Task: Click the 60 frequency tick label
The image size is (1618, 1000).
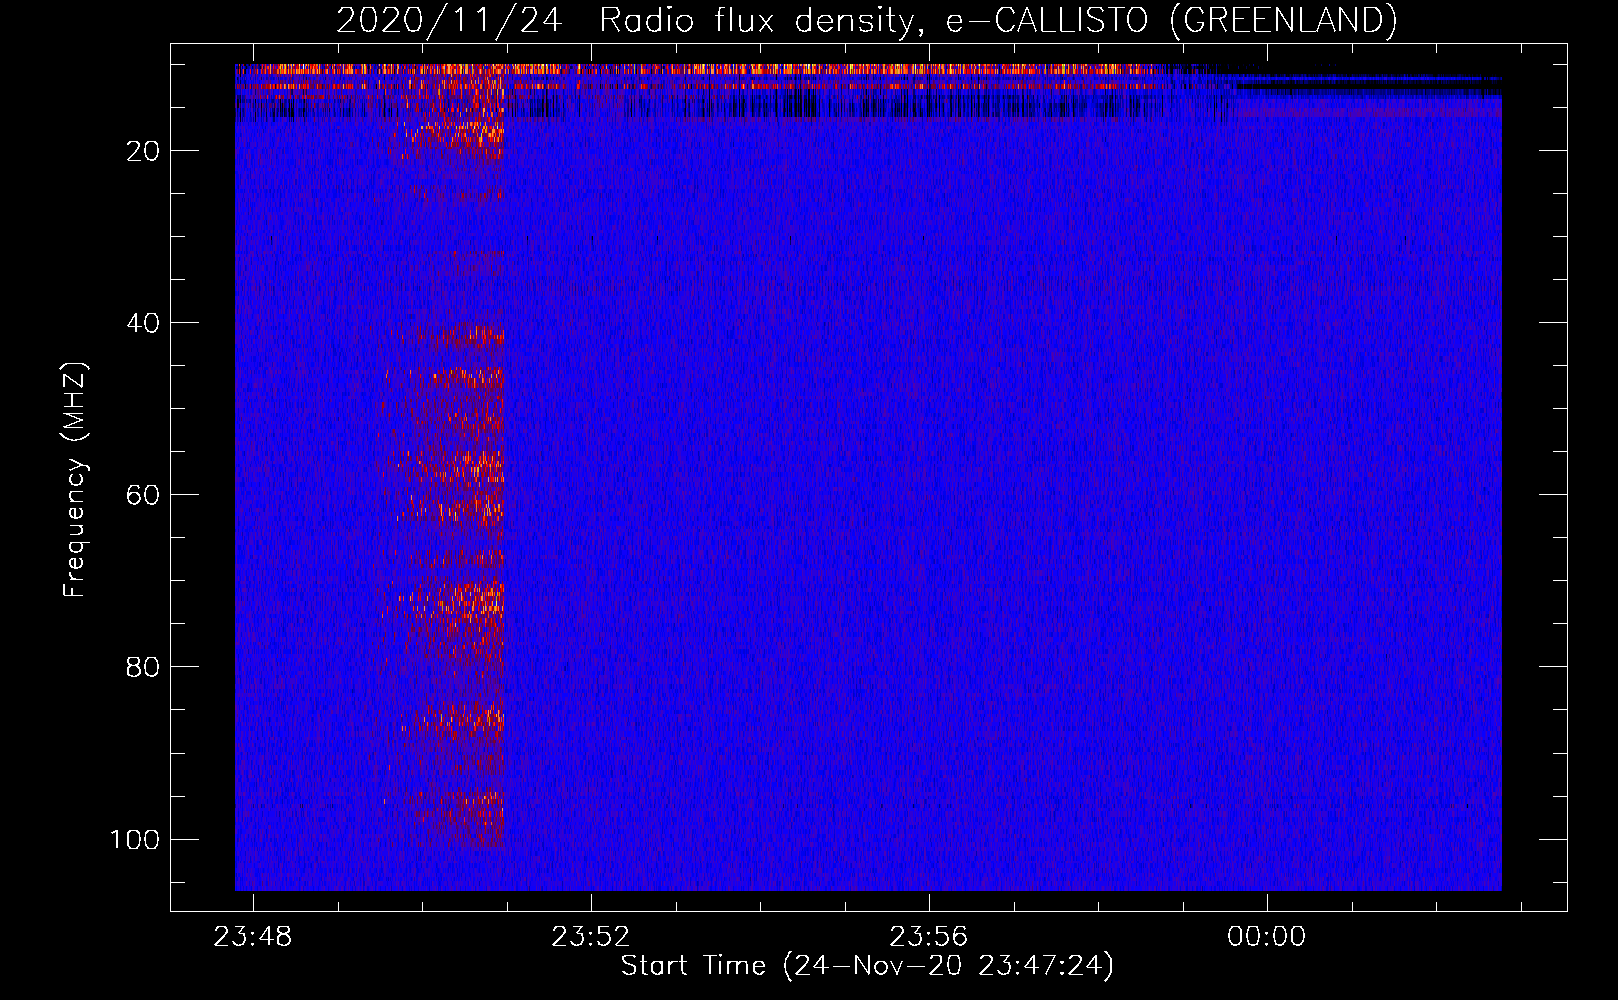Action: (x=143, y=495)
